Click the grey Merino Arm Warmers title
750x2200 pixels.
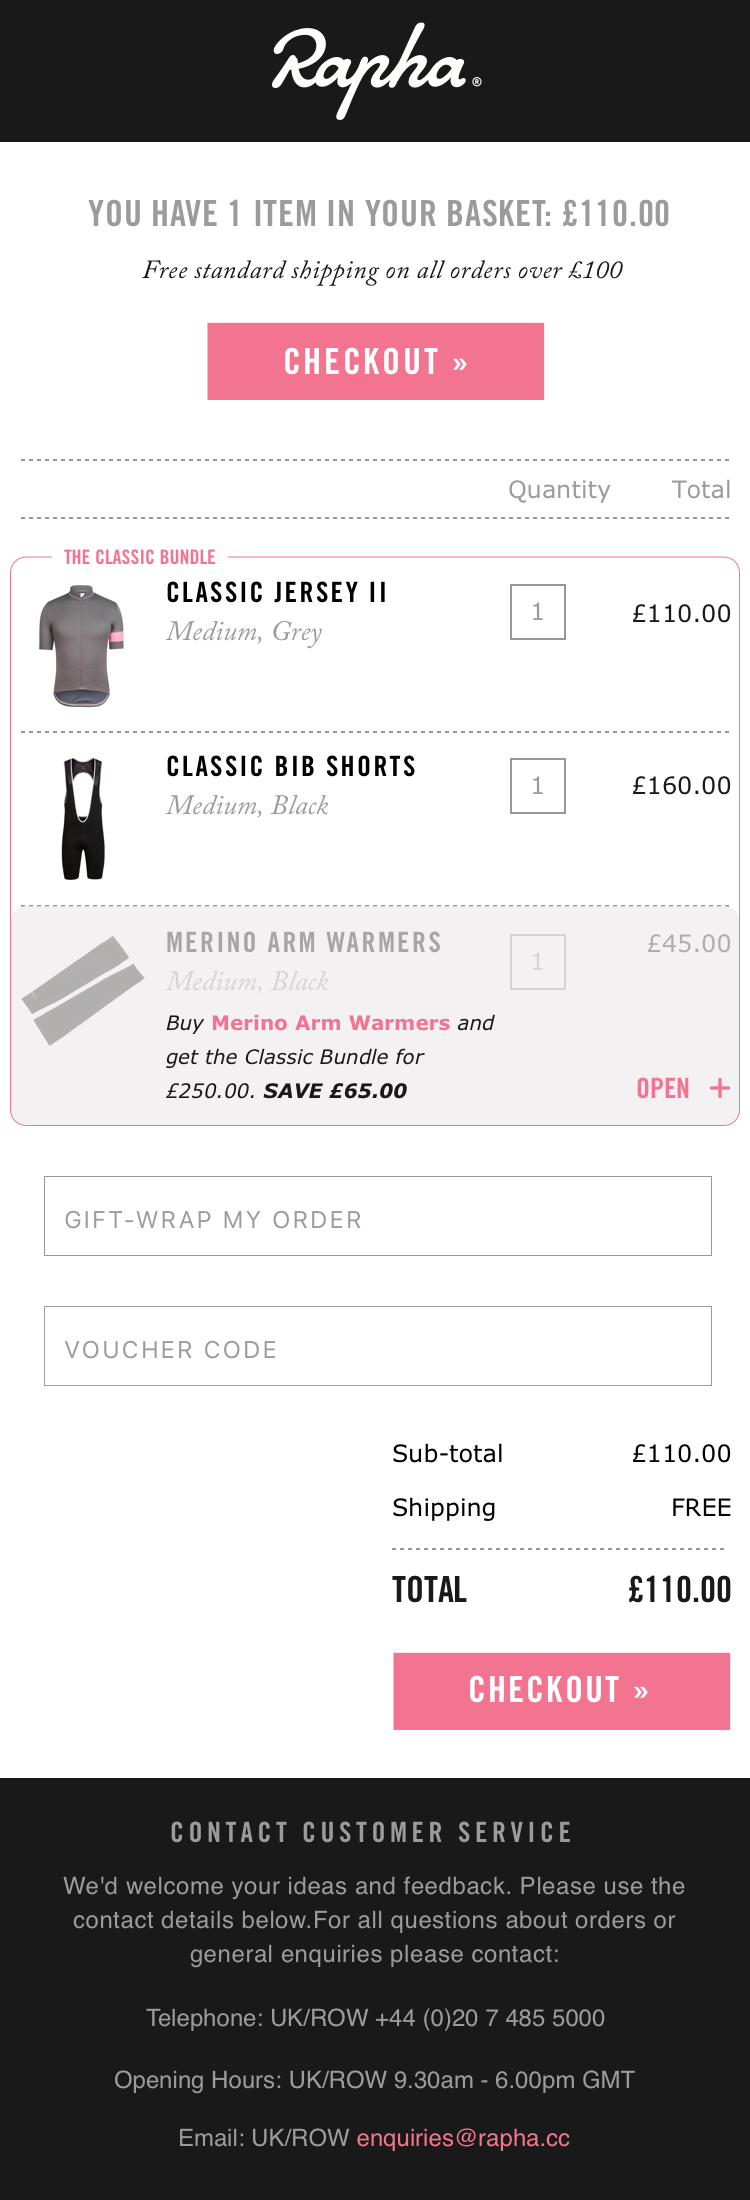(304, 943)
